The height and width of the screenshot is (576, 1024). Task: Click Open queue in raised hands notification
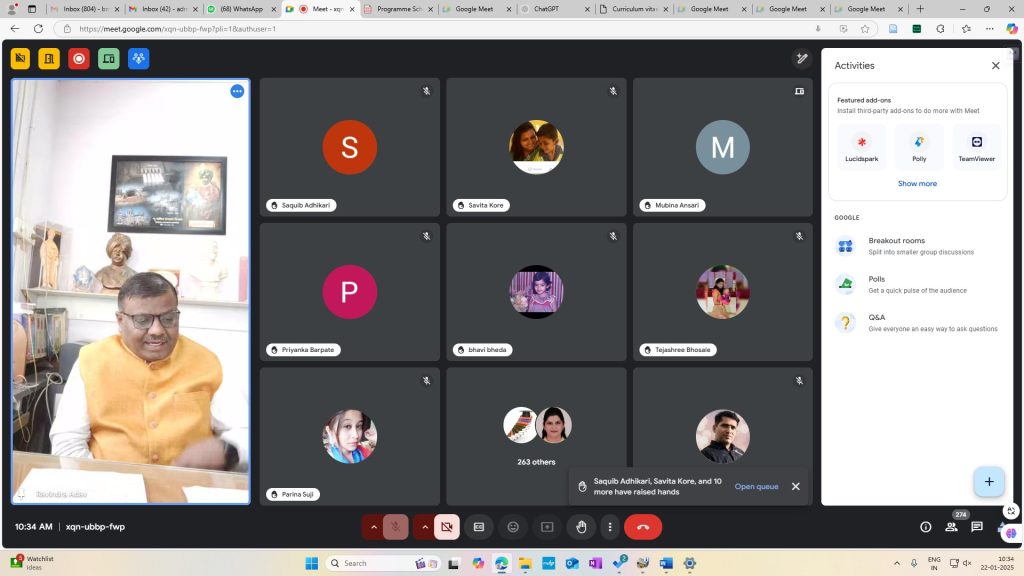[756, 487]
